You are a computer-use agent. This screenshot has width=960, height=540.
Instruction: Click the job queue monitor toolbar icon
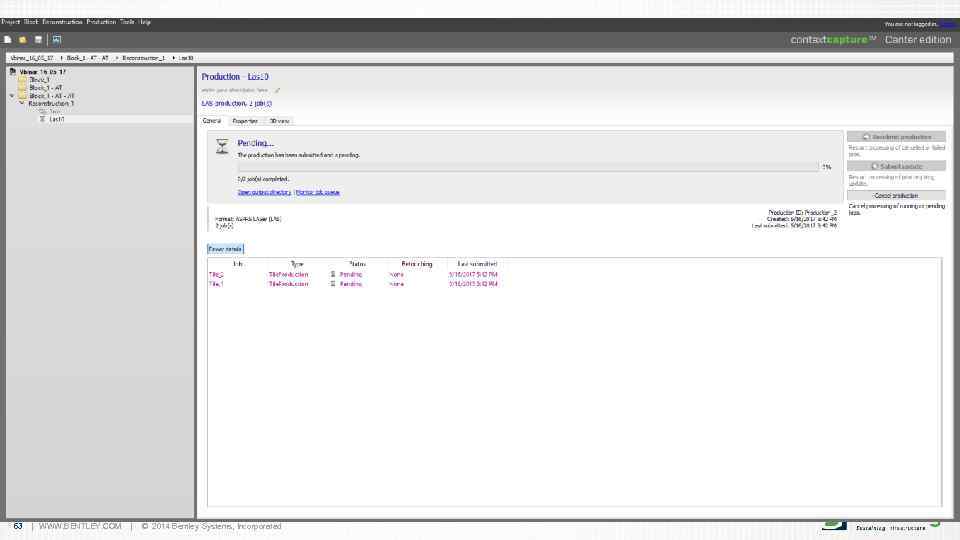tap(56, 40)
